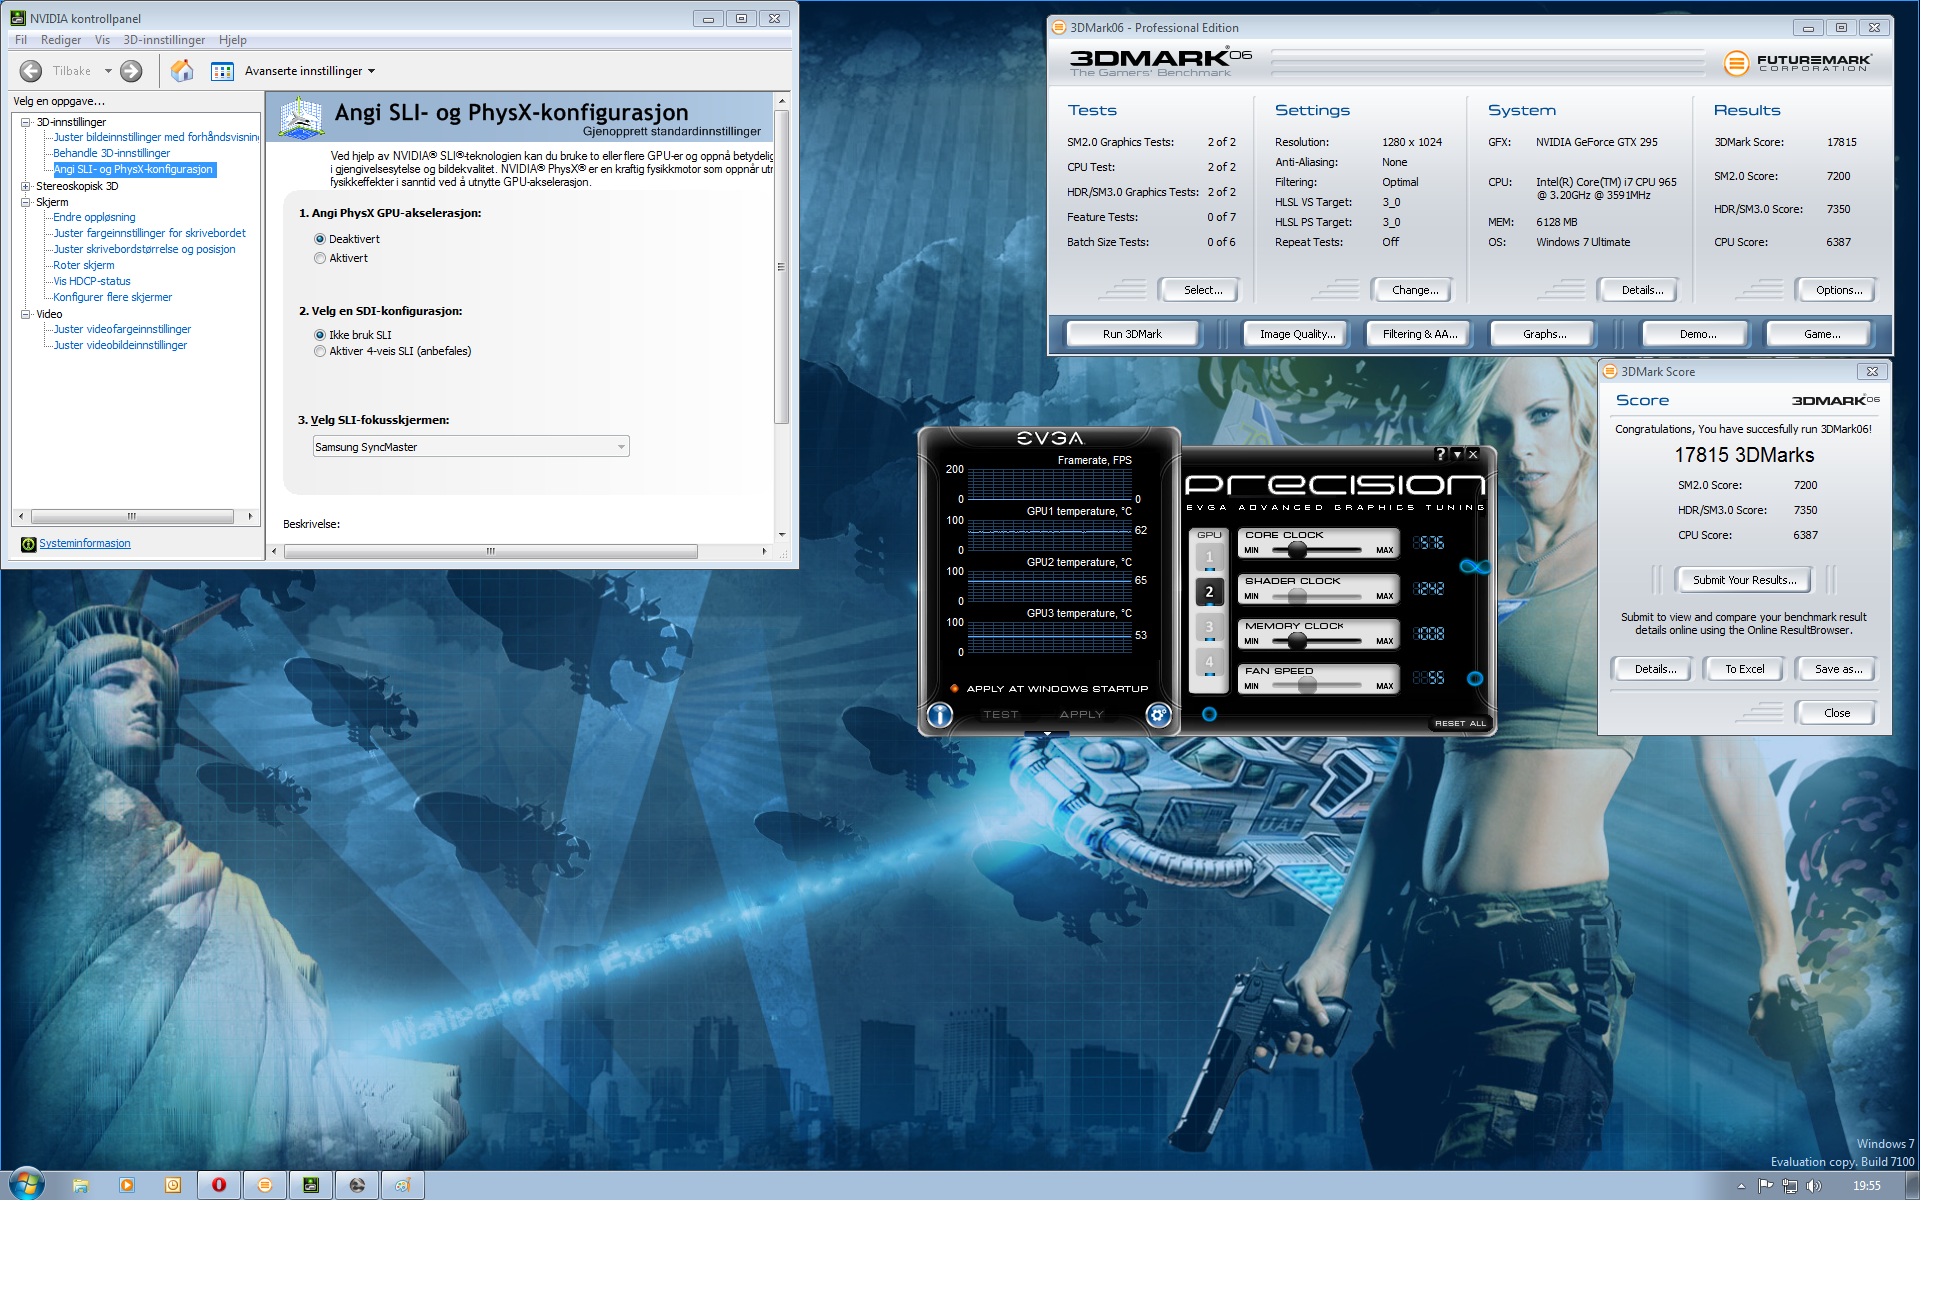Click the help question mark in Precision
The height and width of the screenshot is (1296, 1944).
(x=1440, y=454)
